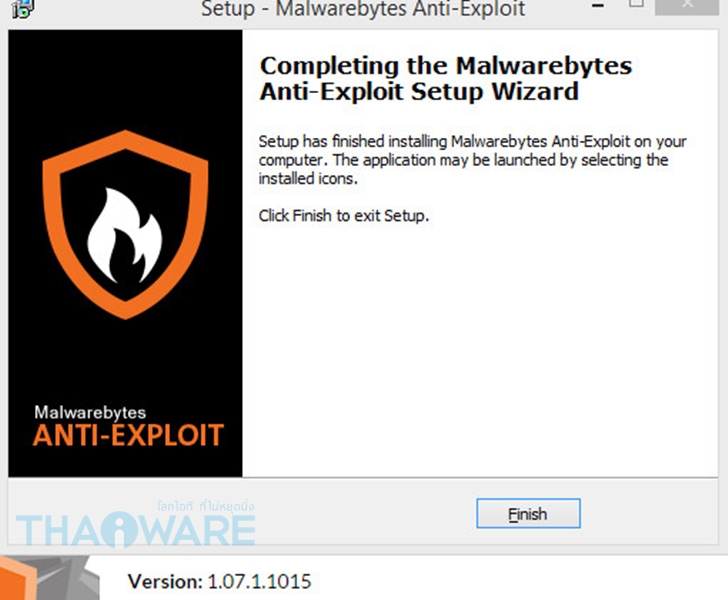The width and height of the screenshot is (728, 600).
Task: Click the gray graphic next to orange box
Action: pyautogui.click(x=68, y=579)
